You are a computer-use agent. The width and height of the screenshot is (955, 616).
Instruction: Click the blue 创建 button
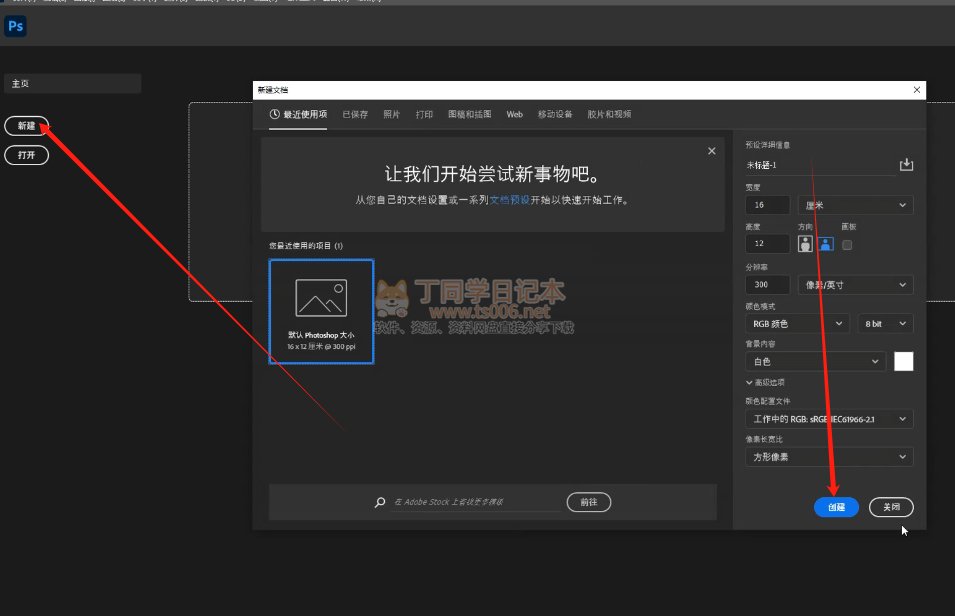click(836, 507)
